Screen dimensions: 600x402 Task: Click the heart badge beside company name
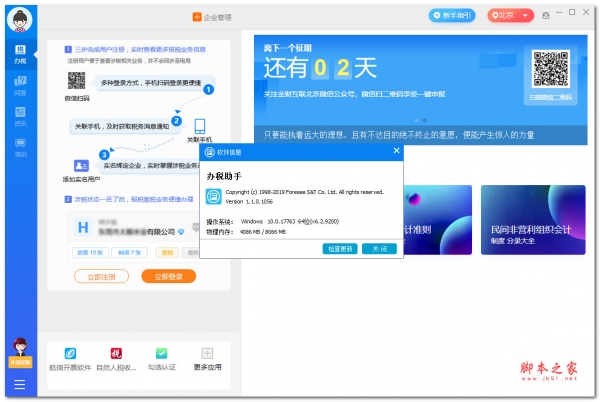click(x=181, y=232)
